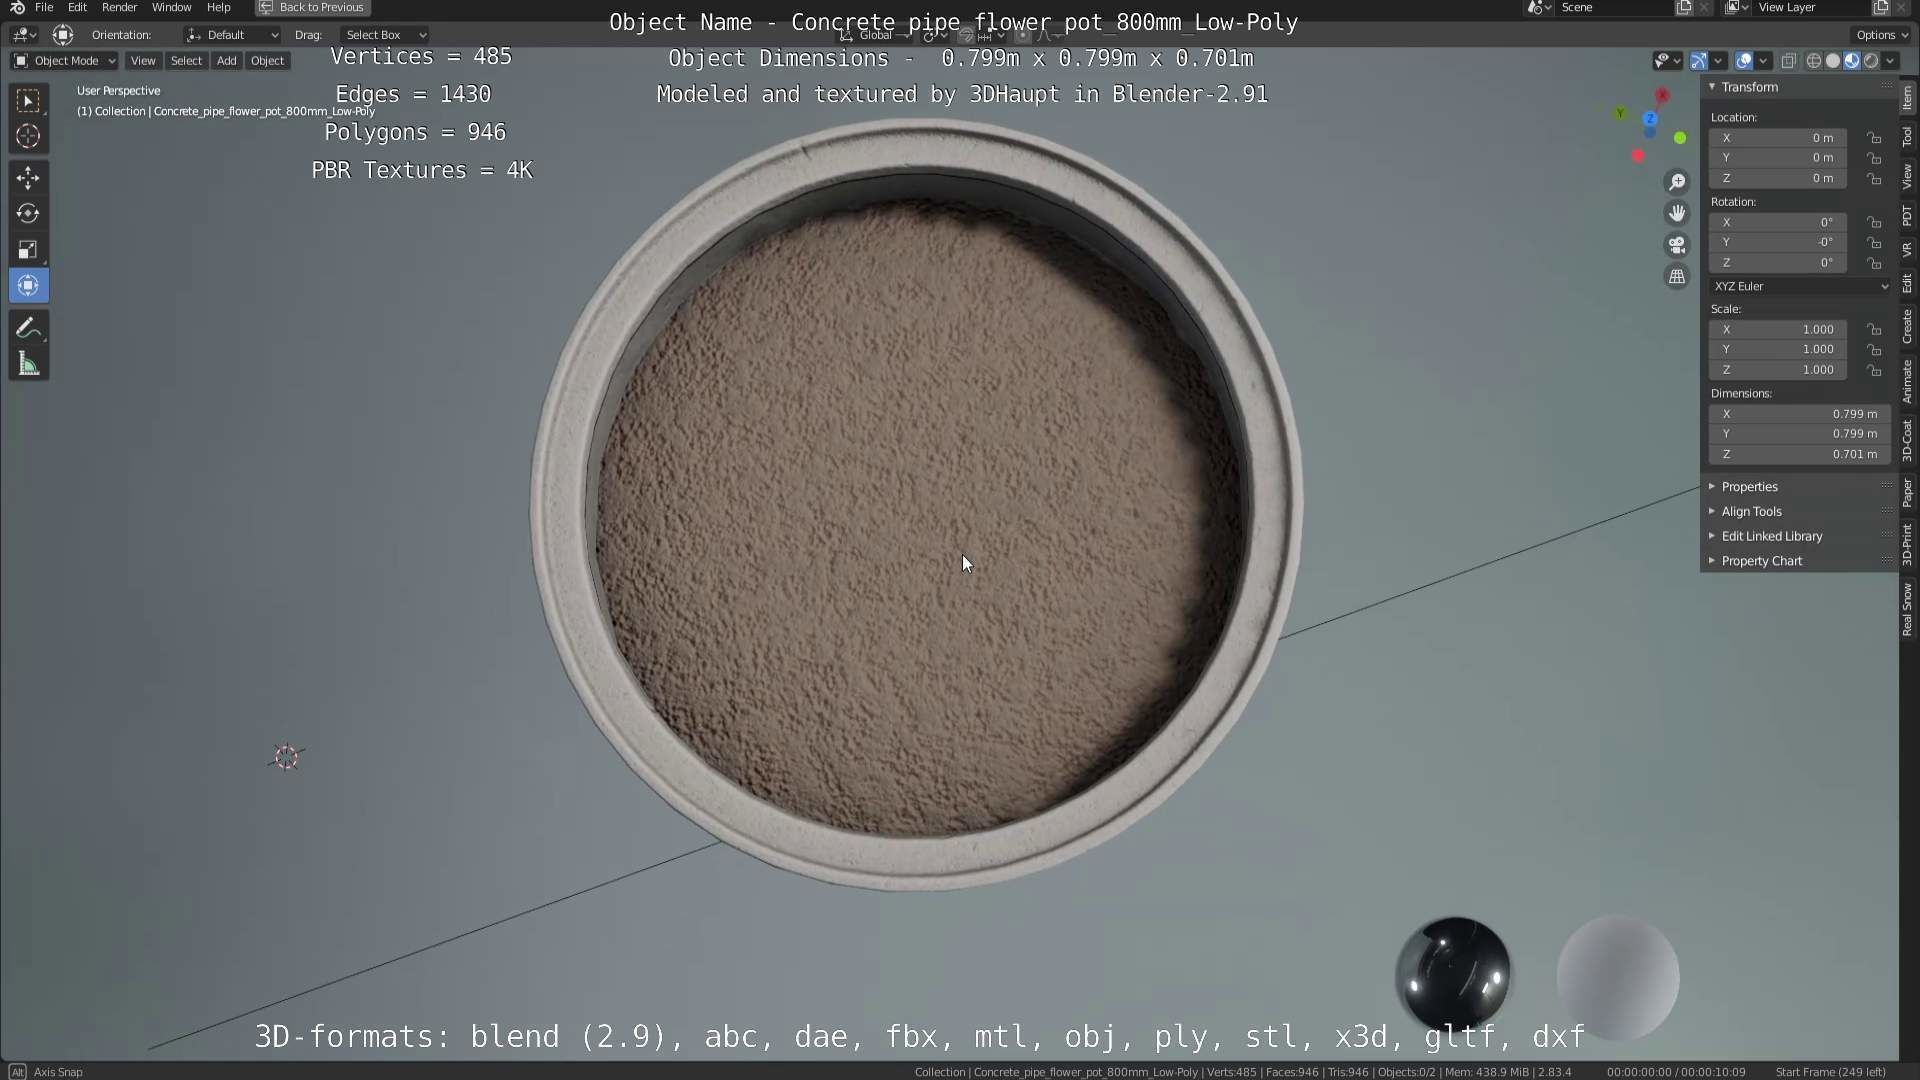Image resolution: width=1920 pixels, height=1080 pixels.
Task: Open the Render menu
Action: tap(119, 7)
